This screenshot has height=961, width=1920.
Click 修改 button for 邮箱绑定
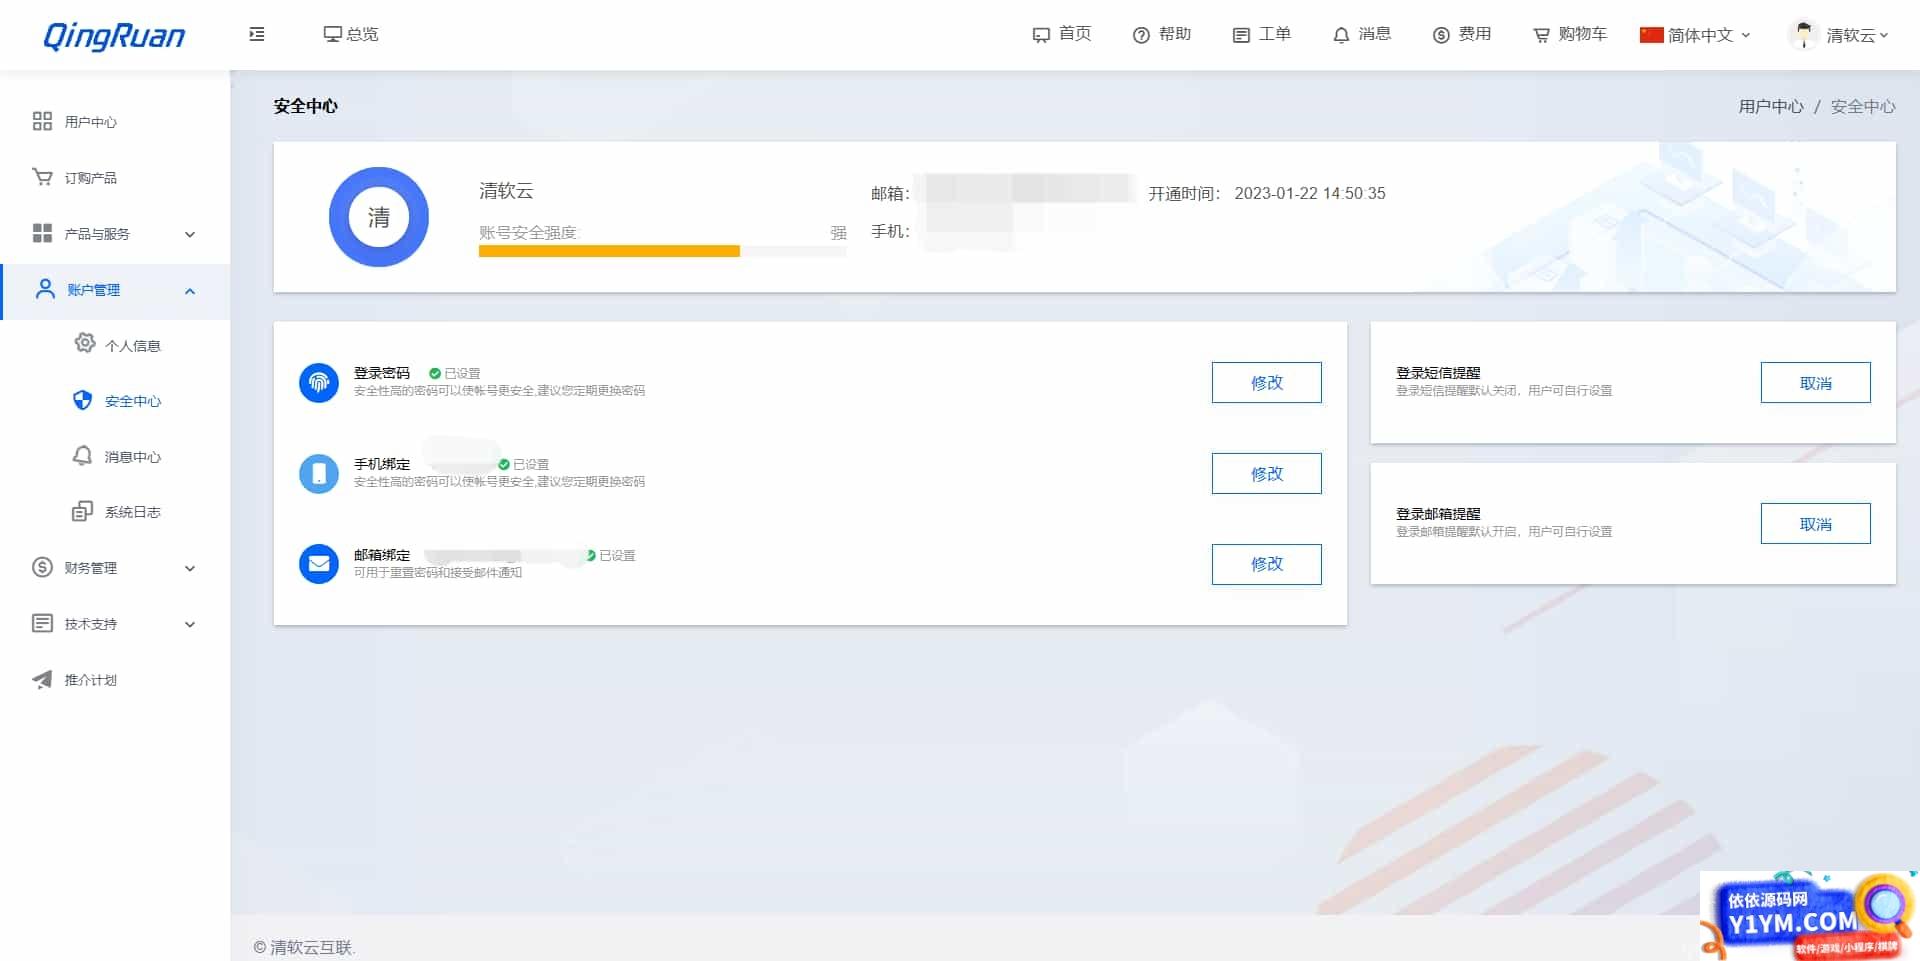coord(1267,564)
